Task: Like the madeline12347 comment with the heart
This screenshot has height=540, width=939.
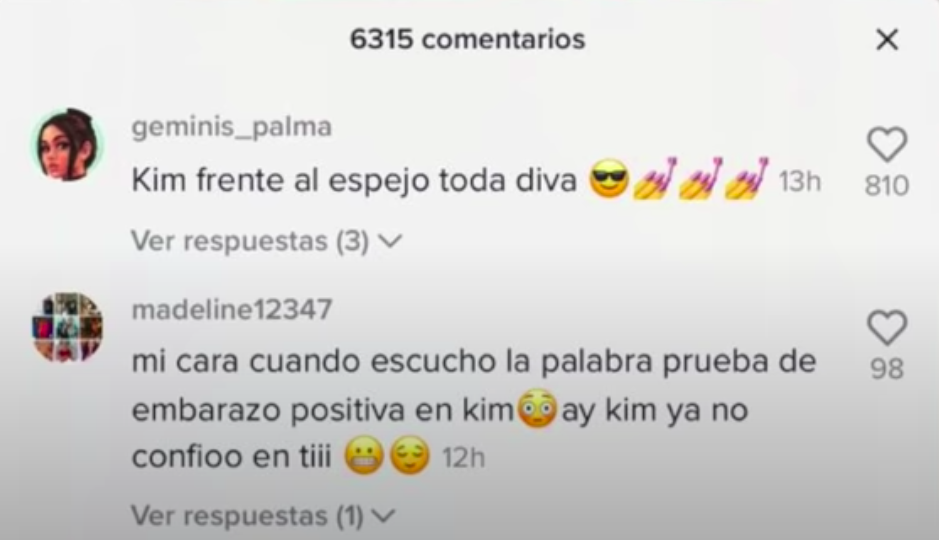Action: click(887, 327)
